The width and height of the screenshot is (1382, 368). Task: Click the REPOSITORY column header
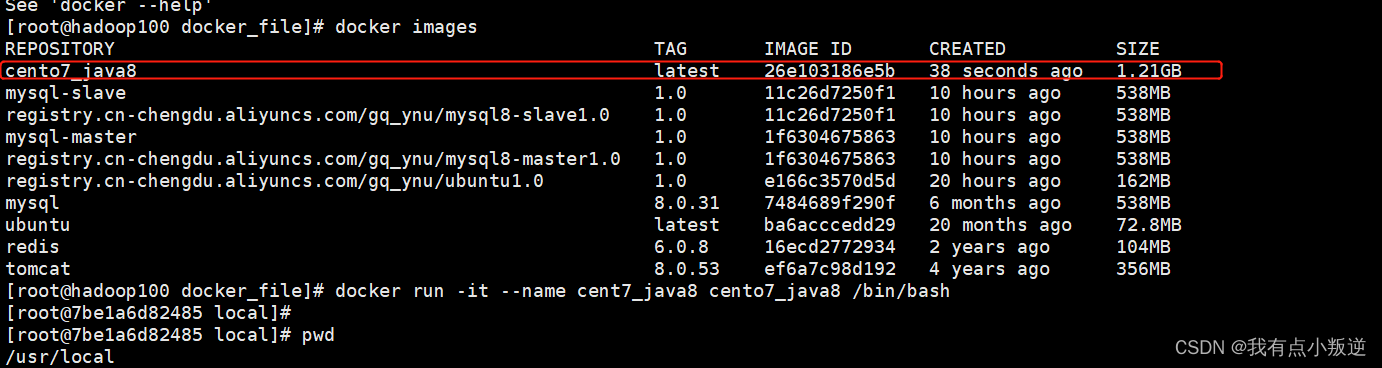[60, 49]
